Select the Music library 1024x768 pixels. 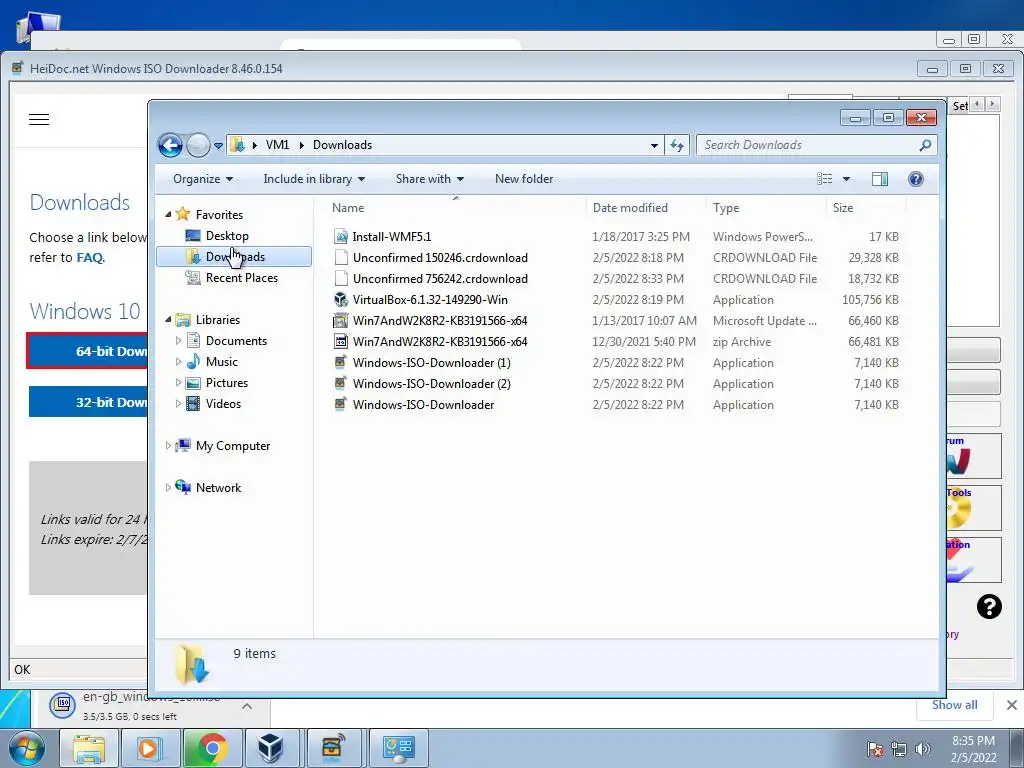[x=221, y=362]
